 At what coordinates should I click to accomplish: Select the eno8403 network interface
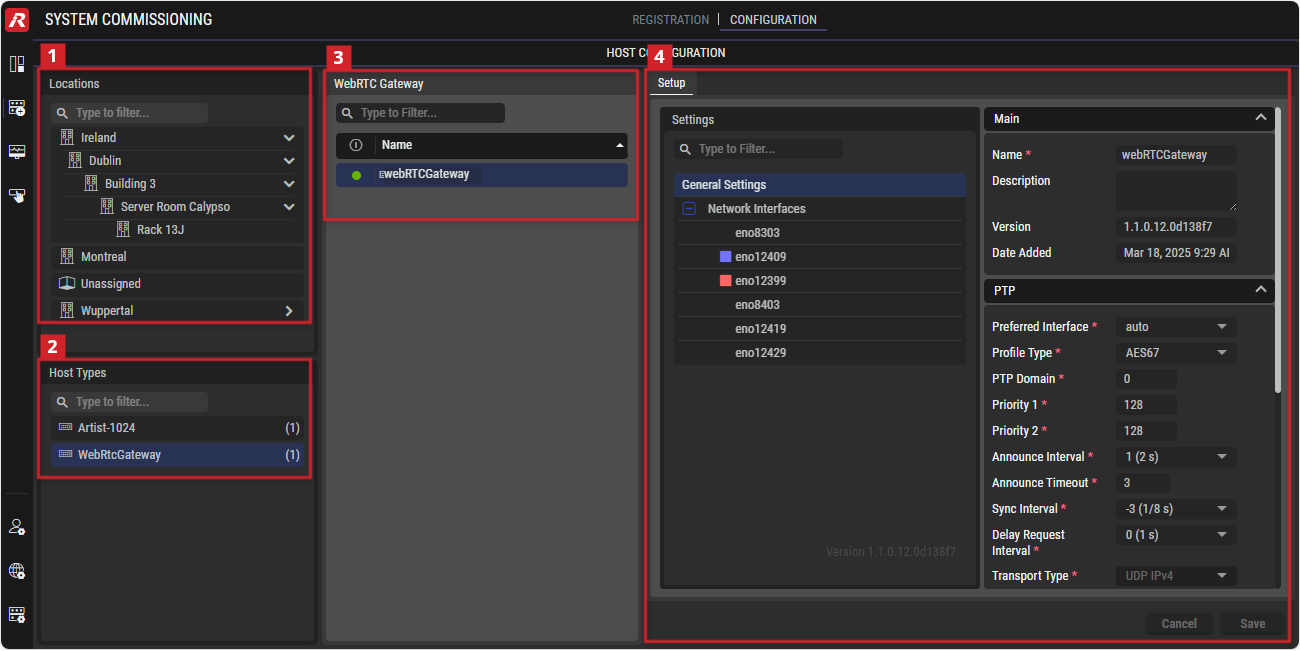(x=820, y=305)
